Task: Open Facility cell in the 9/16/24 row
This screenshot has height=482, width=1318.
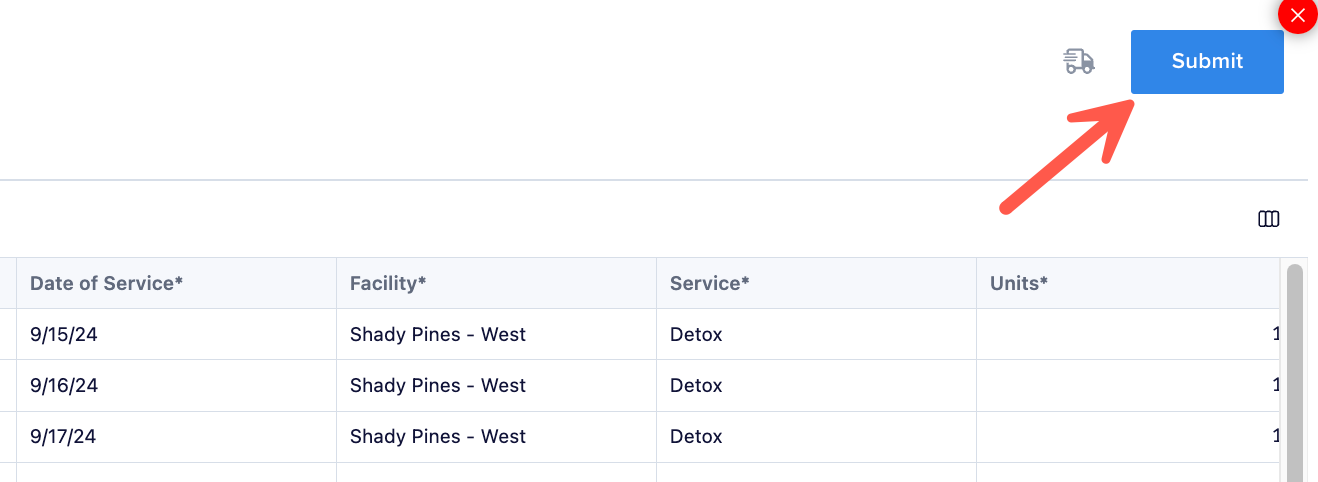Action: (x=496, y=386)
